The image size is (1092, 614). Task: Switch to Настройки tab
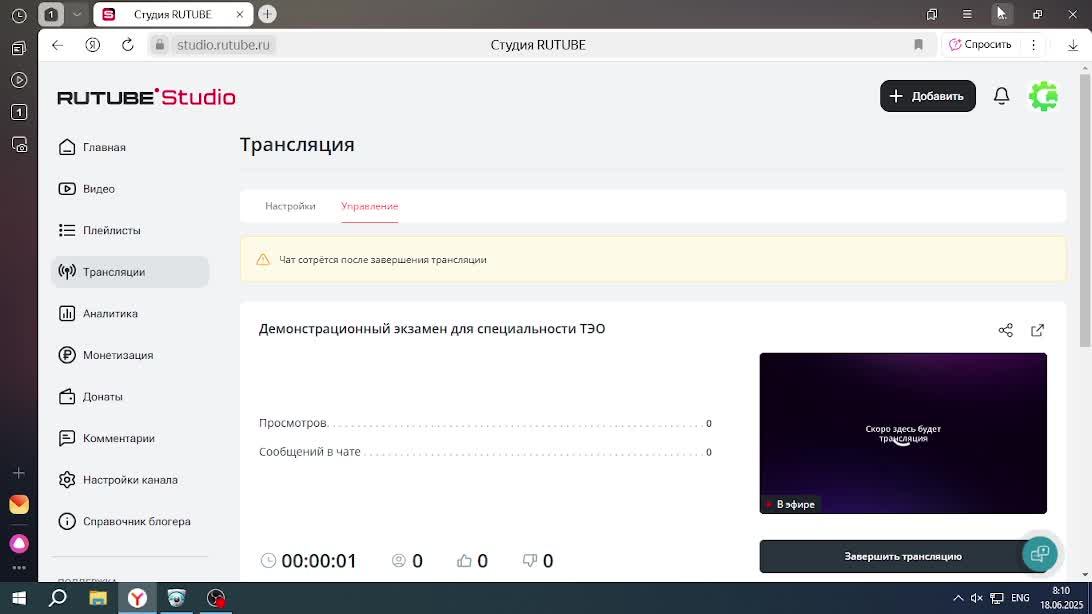coord(290,206)
